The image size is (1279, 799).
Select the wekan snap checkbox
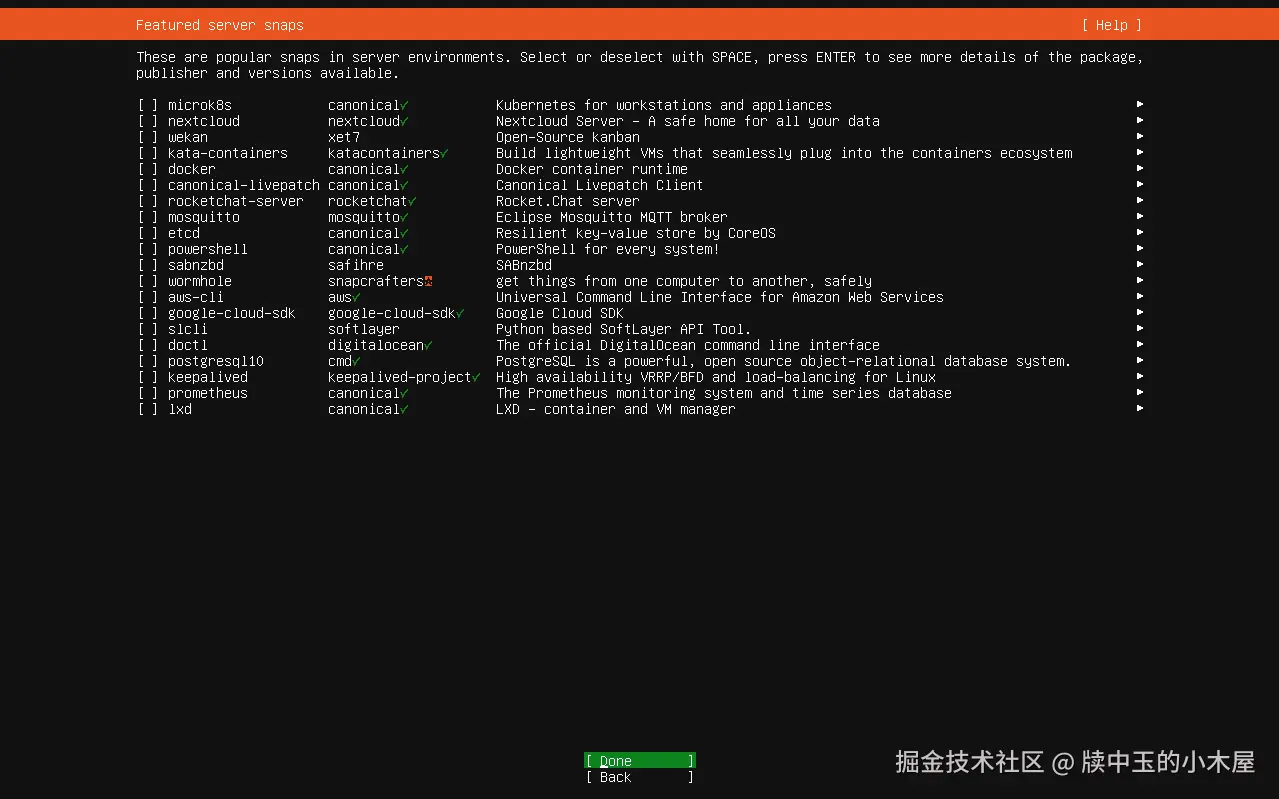coord(148,137)
